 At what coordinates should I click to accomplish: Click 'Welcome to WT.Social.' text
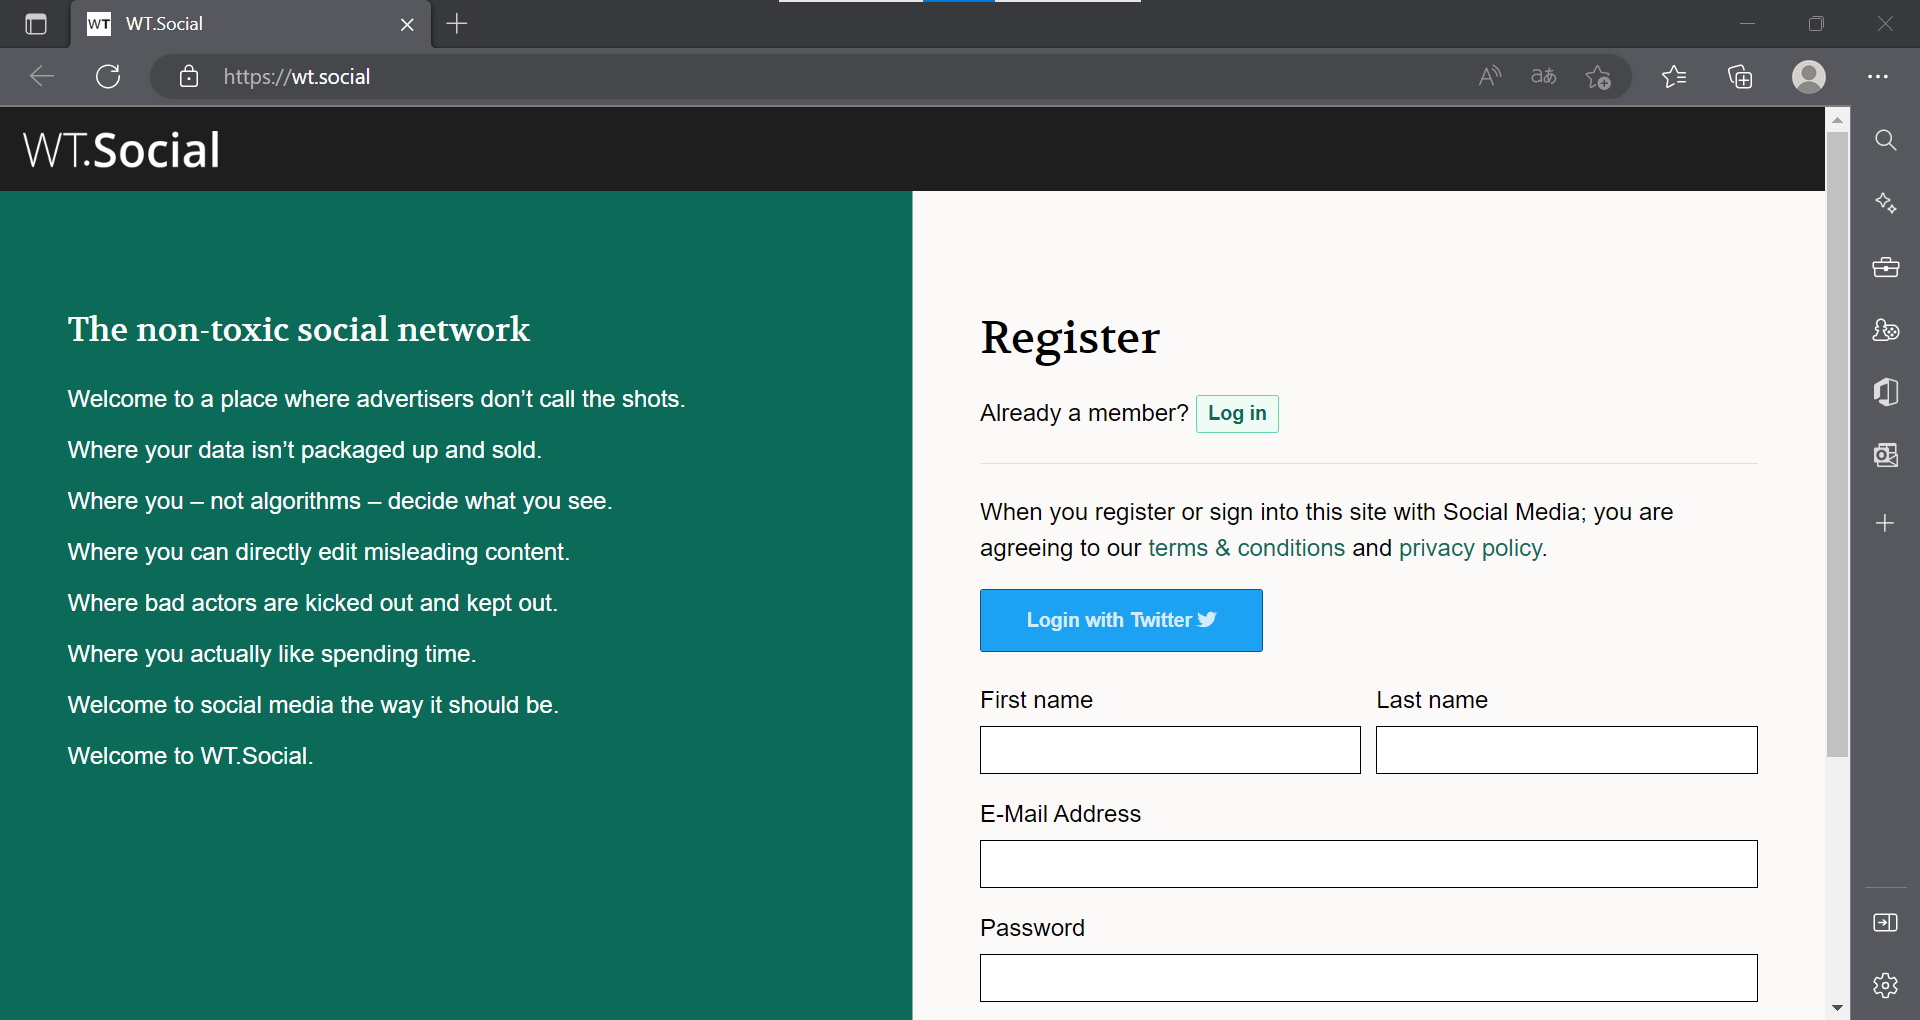[190, 756]
